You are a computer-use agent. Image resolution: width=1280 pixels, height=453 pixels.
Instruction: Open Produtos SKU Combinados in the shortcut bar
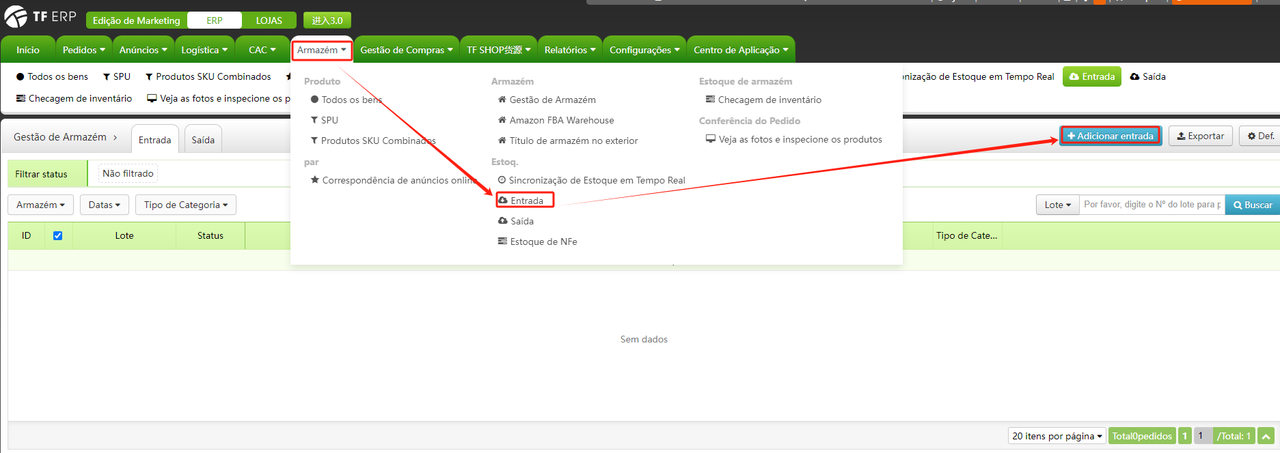(208, 76)
